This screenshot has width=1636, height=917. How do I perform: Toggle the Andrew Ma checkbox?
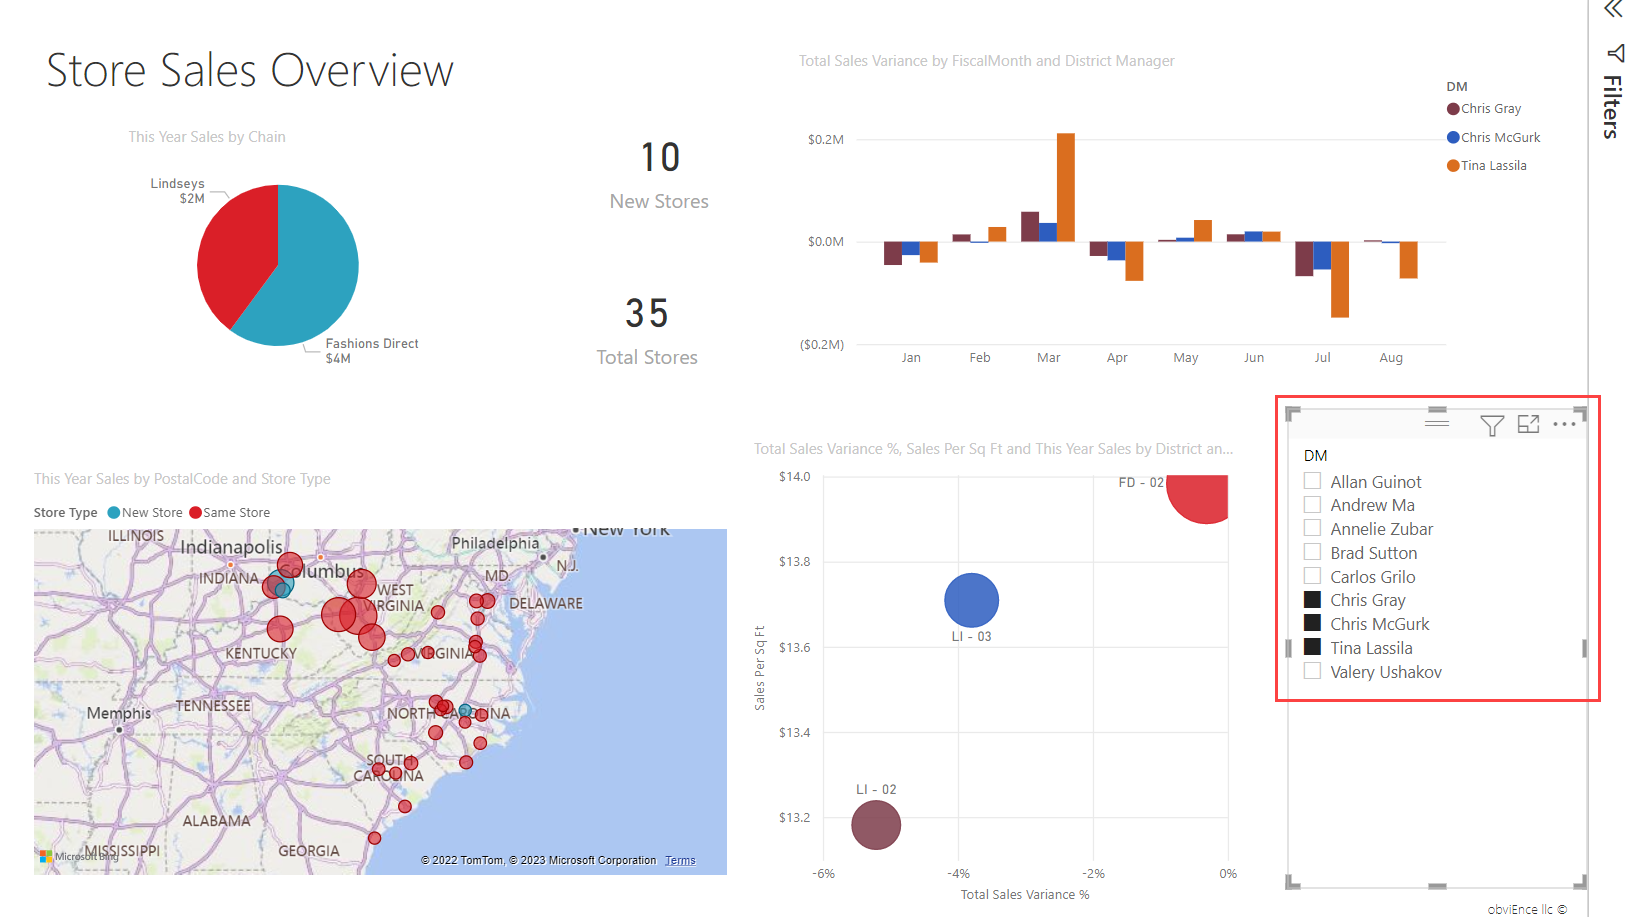pyautogui.click(x=1313, y=505)
